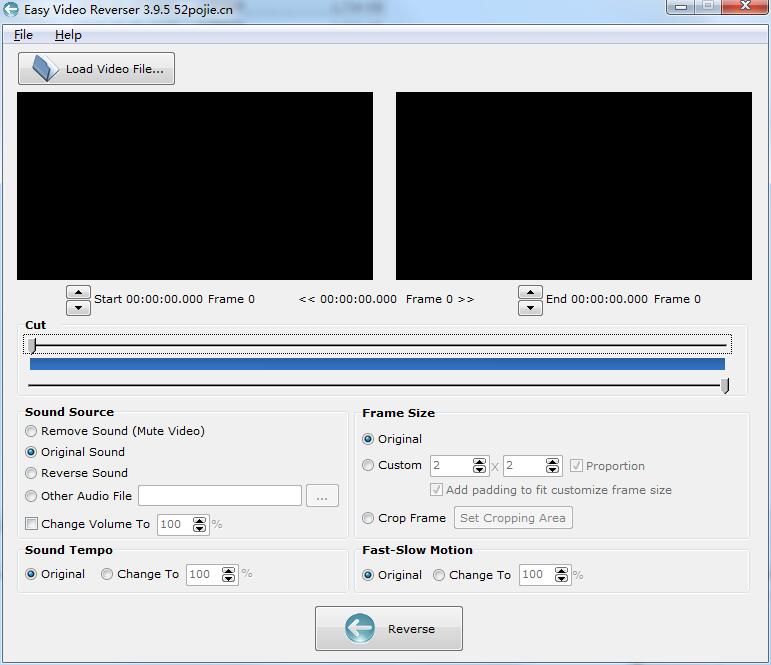The height and width of the screenshot is (665, 771).
Task: Click the Other Audio File path field
Action: coord(220,496)
